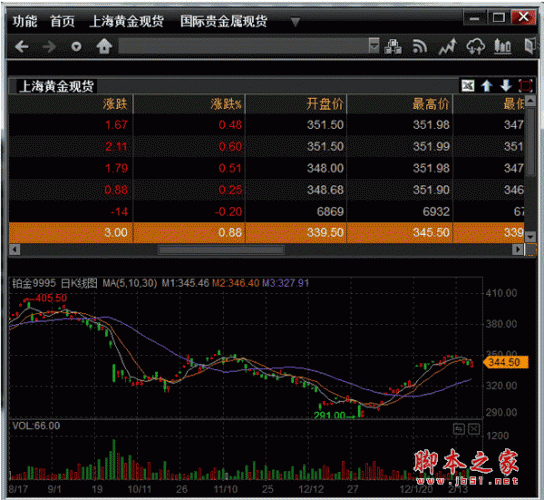Screen dimensions: 544x500
Task: Click the M2:346.40 moving average value
Action: coord(236,283)
